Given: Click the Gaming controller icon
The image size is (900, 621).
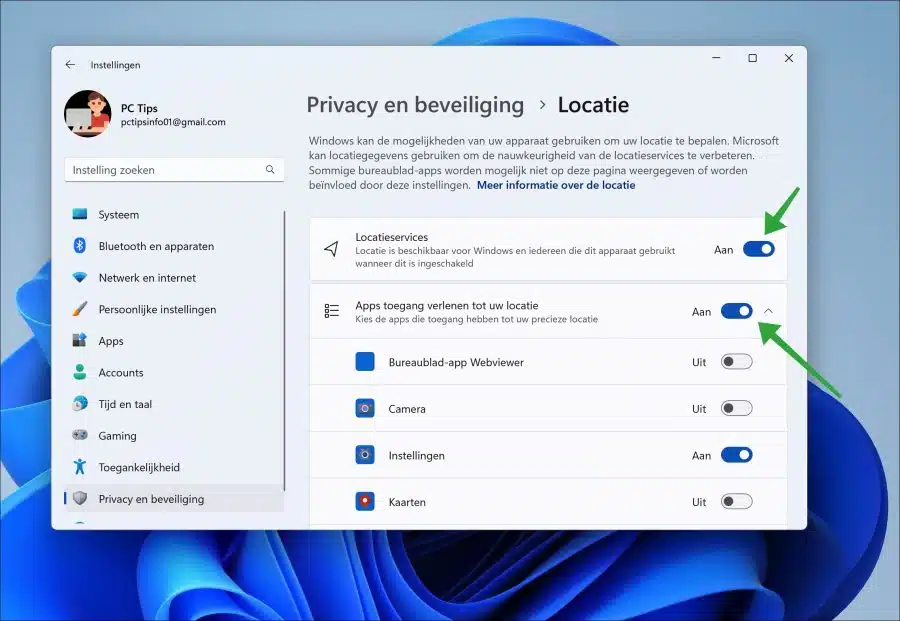Looking at the screenshot, I should coord(80,435).
